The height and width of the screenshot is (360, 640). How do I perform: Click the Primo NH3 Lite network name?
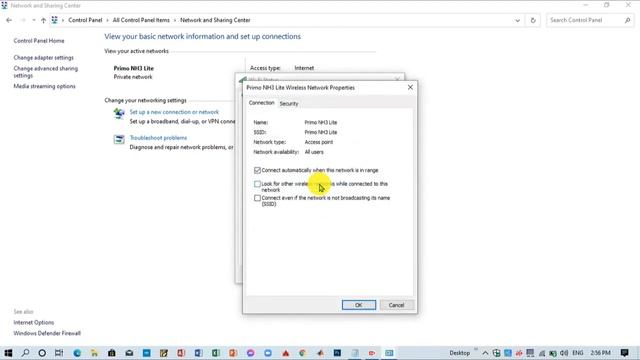point(133,68)
